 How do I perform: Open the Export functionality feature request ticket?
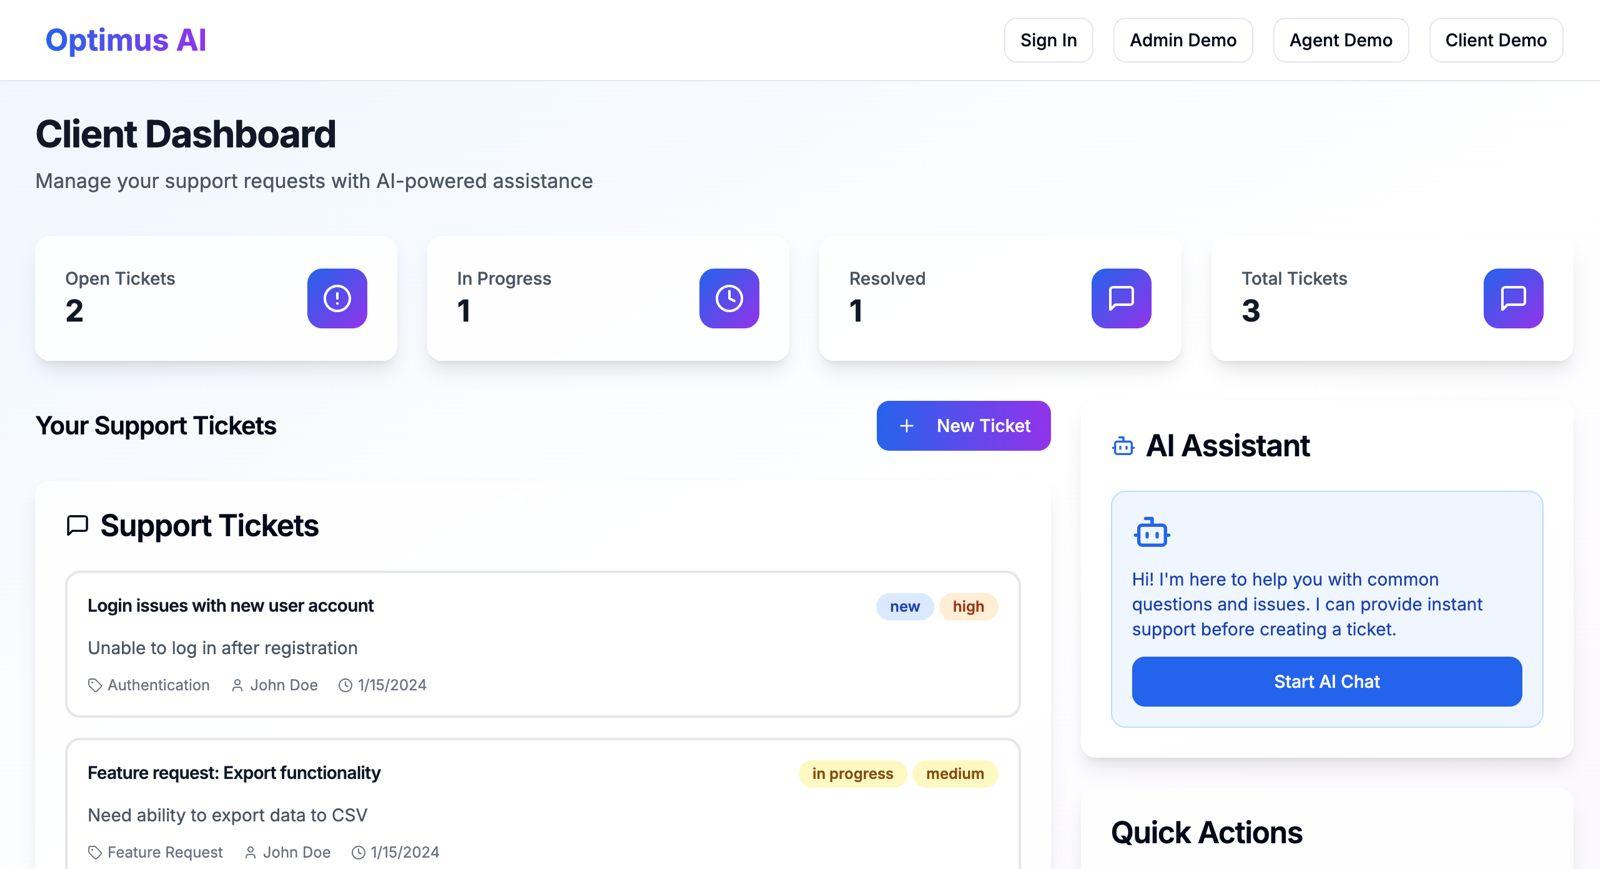[234, 773]
